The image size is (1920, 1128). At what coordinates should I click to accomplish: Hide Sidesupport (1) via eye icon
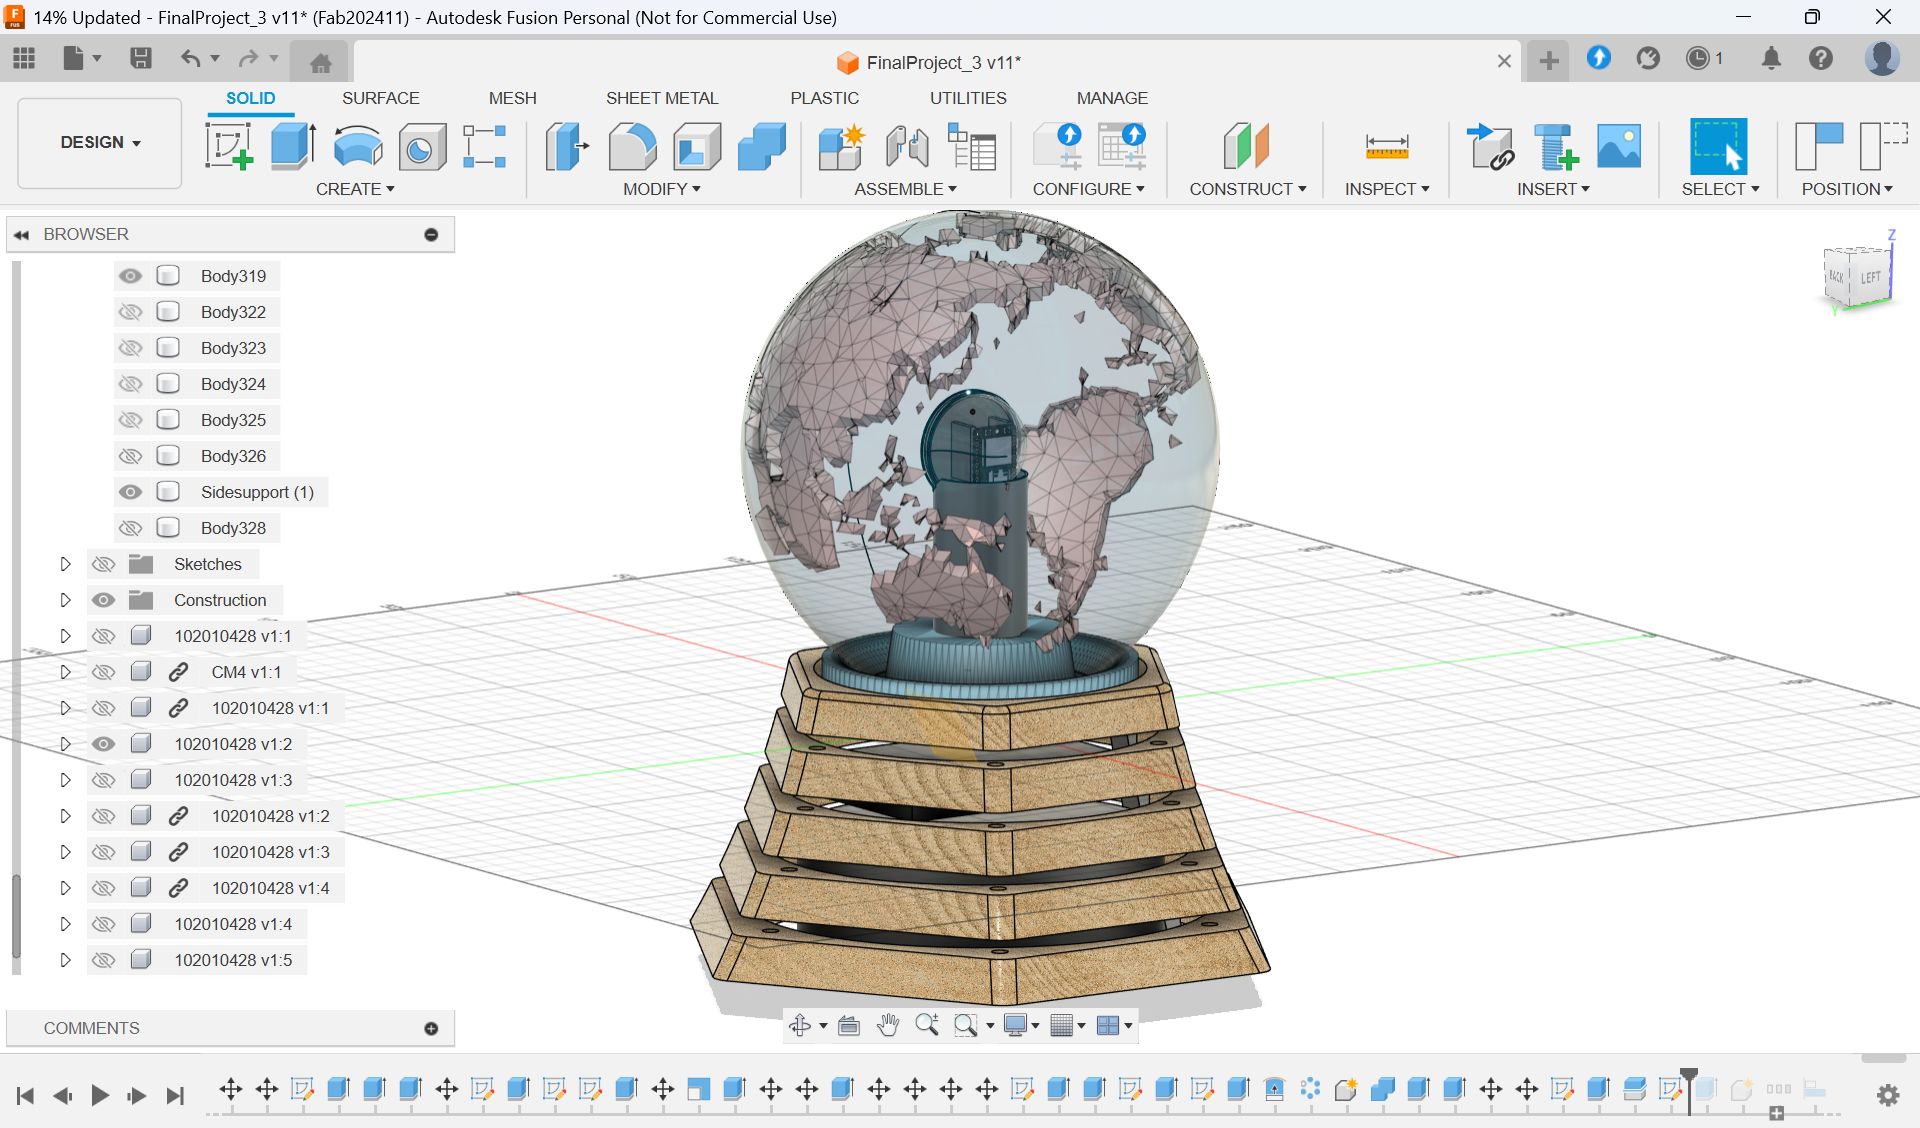click(130, 492)
